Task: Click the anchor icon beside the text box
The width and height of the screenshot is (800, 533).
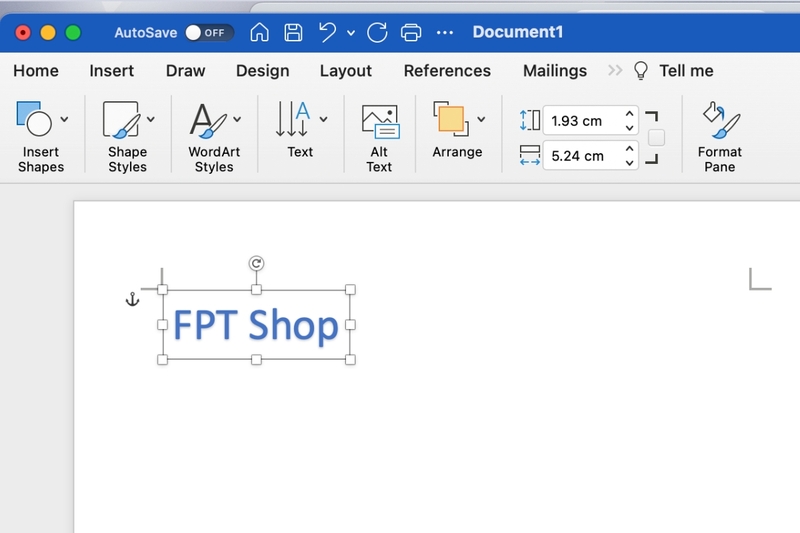Action: 132,299
